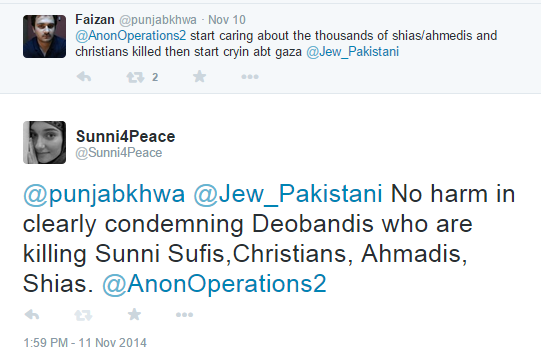The height and width of the screenshot is (360, 541).
Task: Open @AnonOperations2 mention in Faizan's tweet
Action: click(131, 36)
